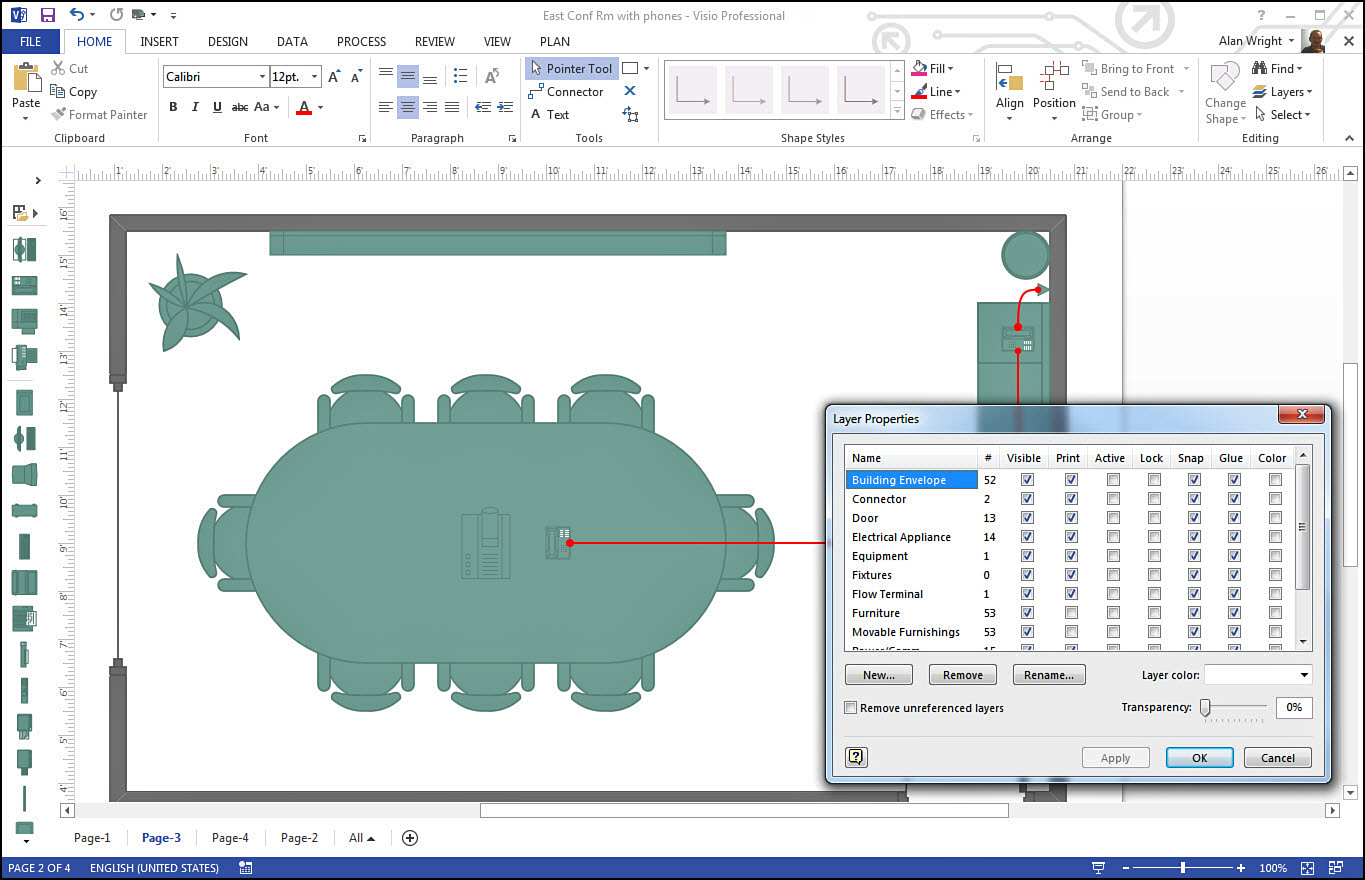
Task: Click the Copy icon
Action: click(x=58, y=91)
